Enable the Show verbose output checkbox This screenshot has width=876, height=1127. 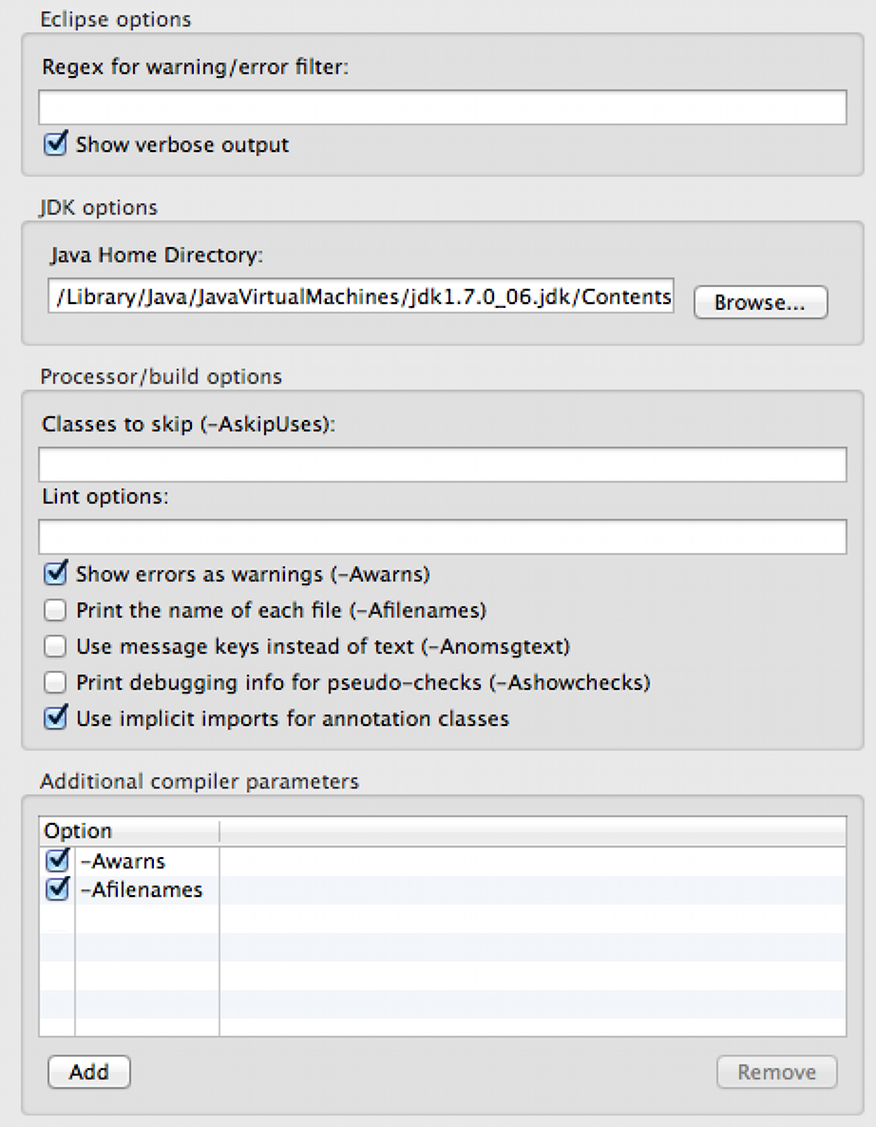coord(55,145)
